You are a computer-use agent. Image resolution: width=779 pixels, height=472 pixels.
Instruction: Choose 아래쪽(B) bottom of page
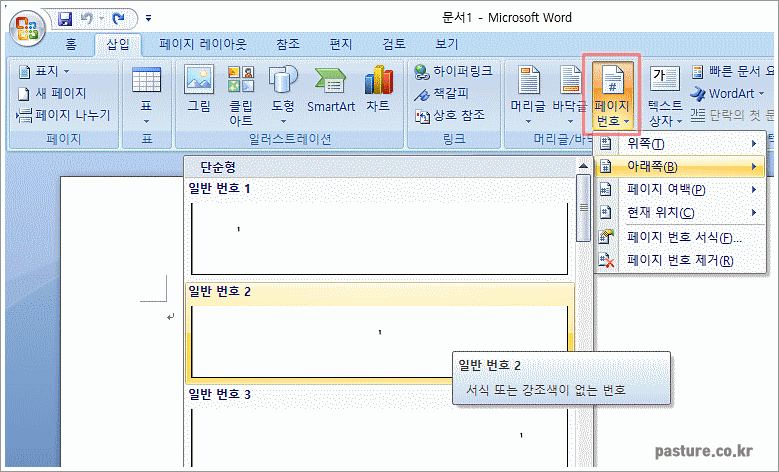coord(680,166)
